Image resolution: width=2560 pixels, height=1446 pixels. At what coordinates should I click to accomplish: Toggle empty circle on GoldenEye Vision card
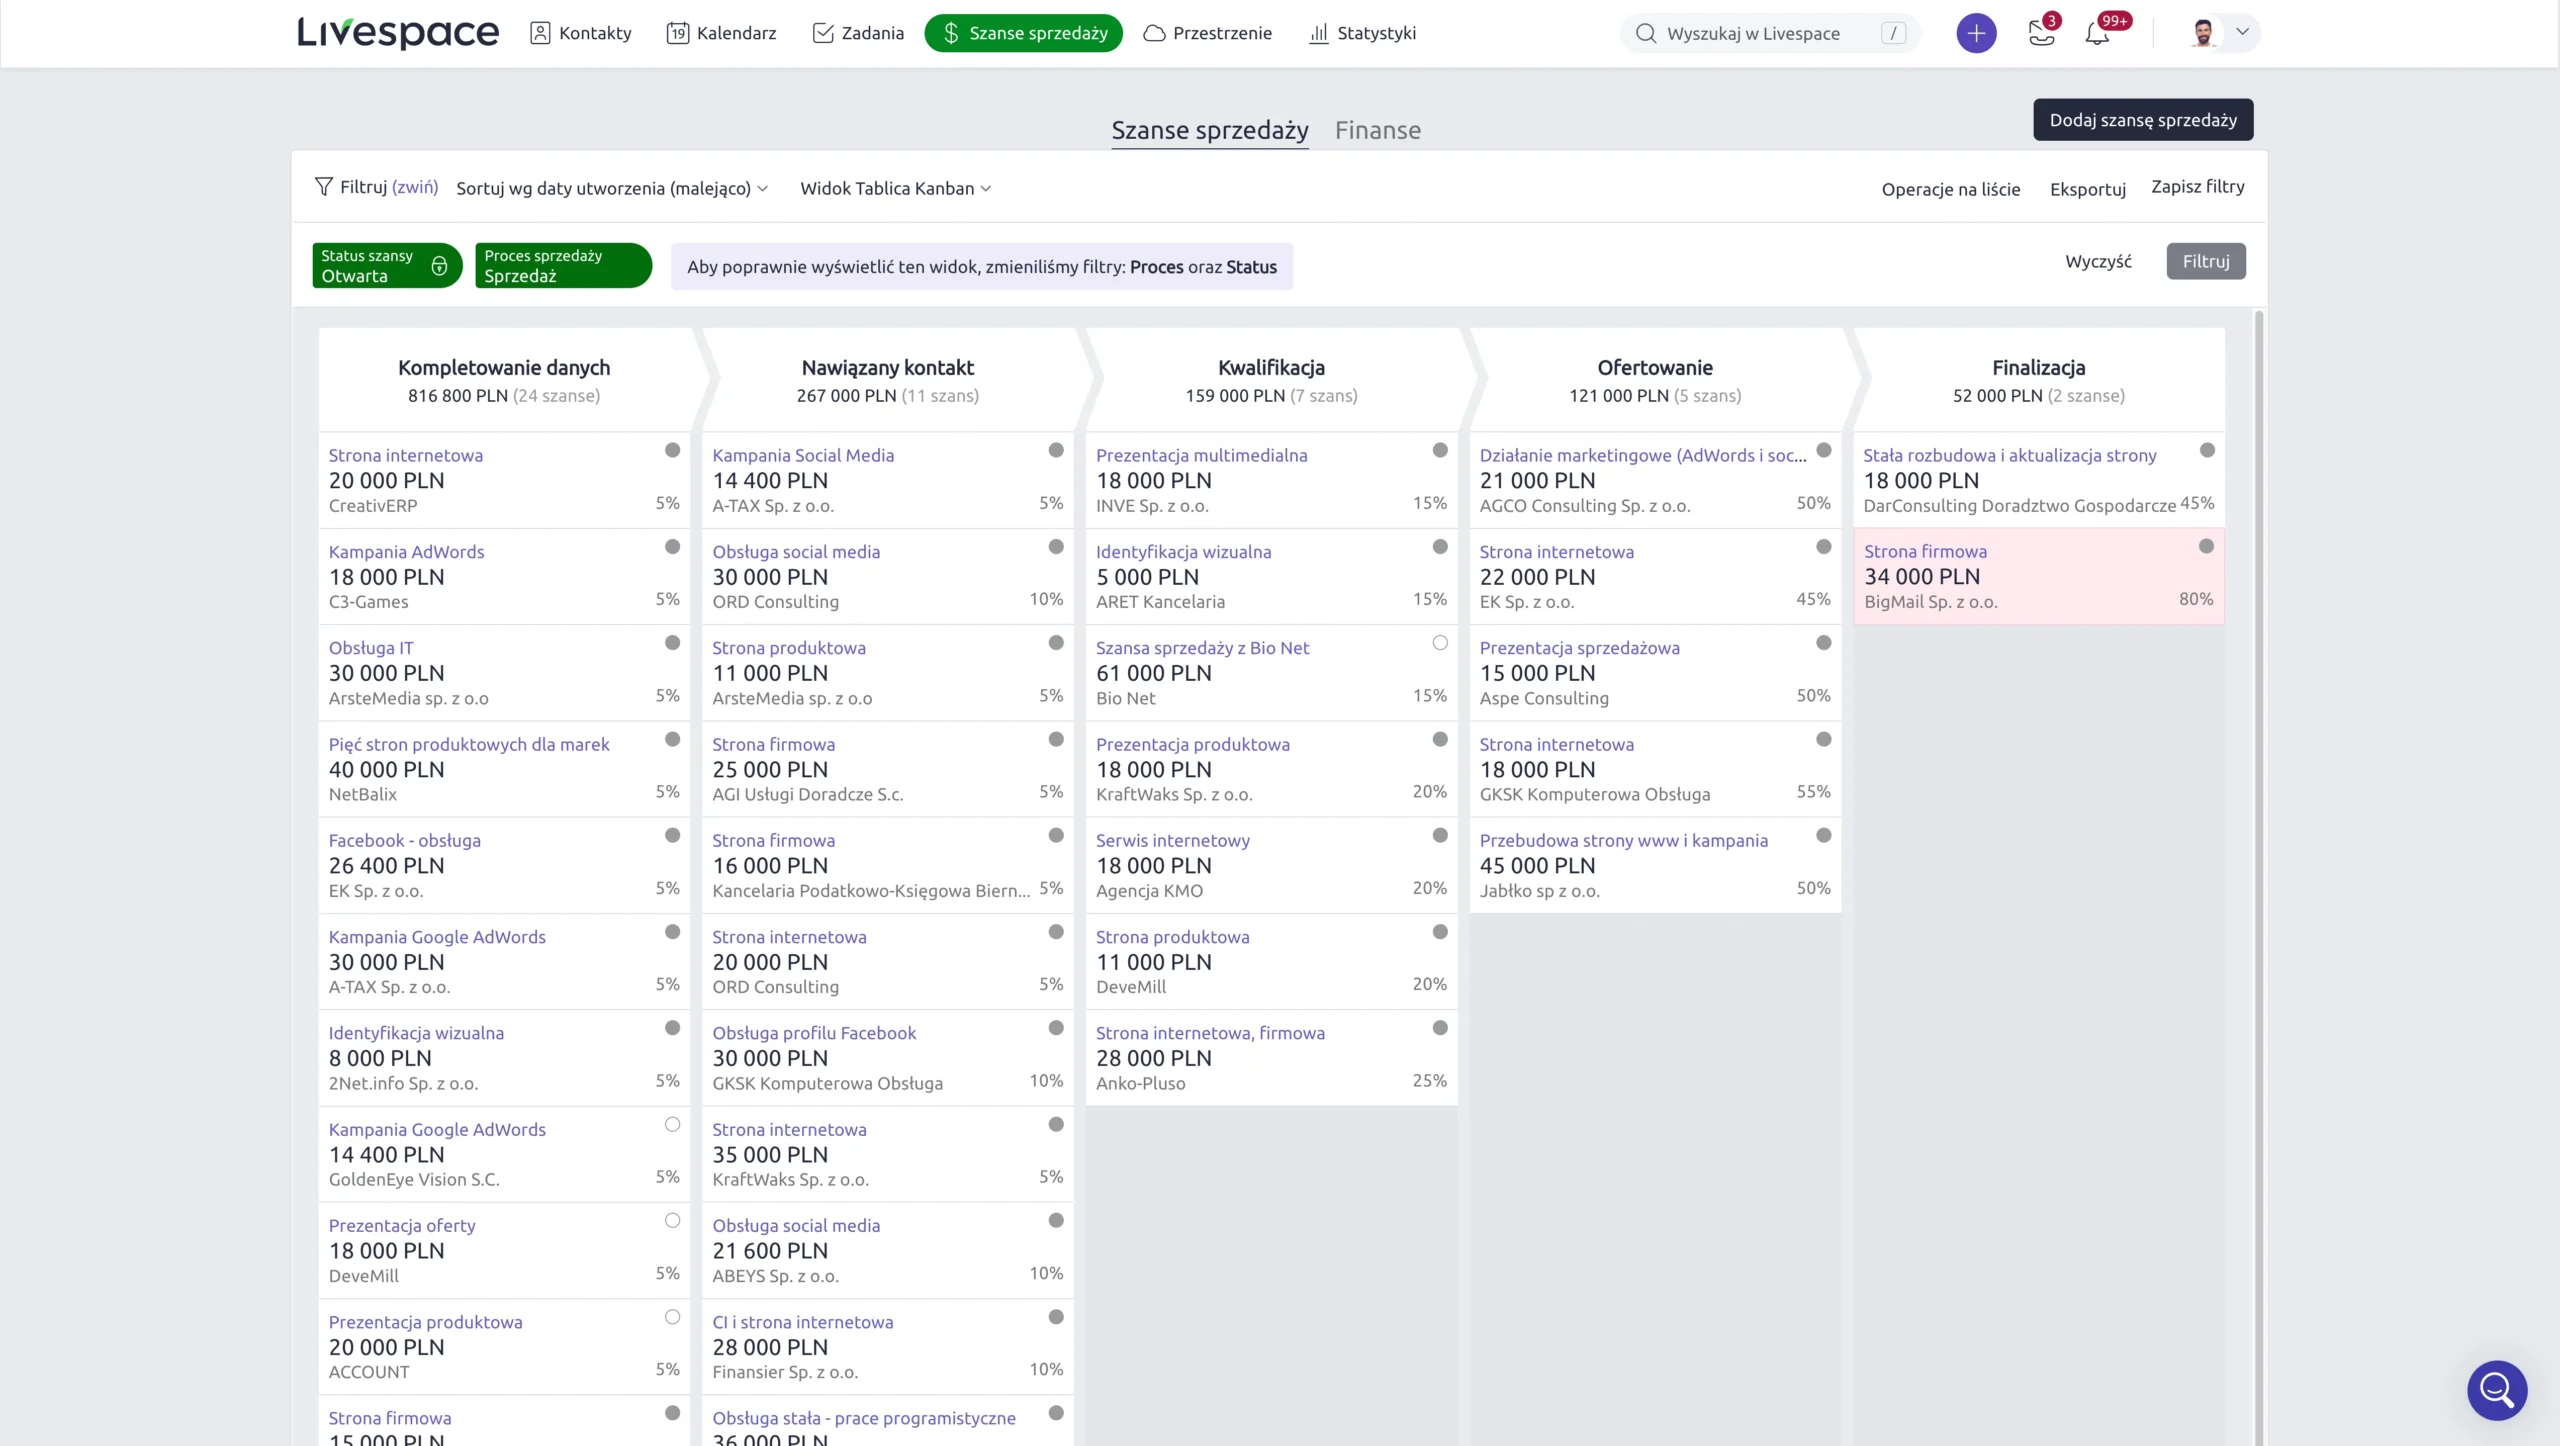(x=672, y=1124)
